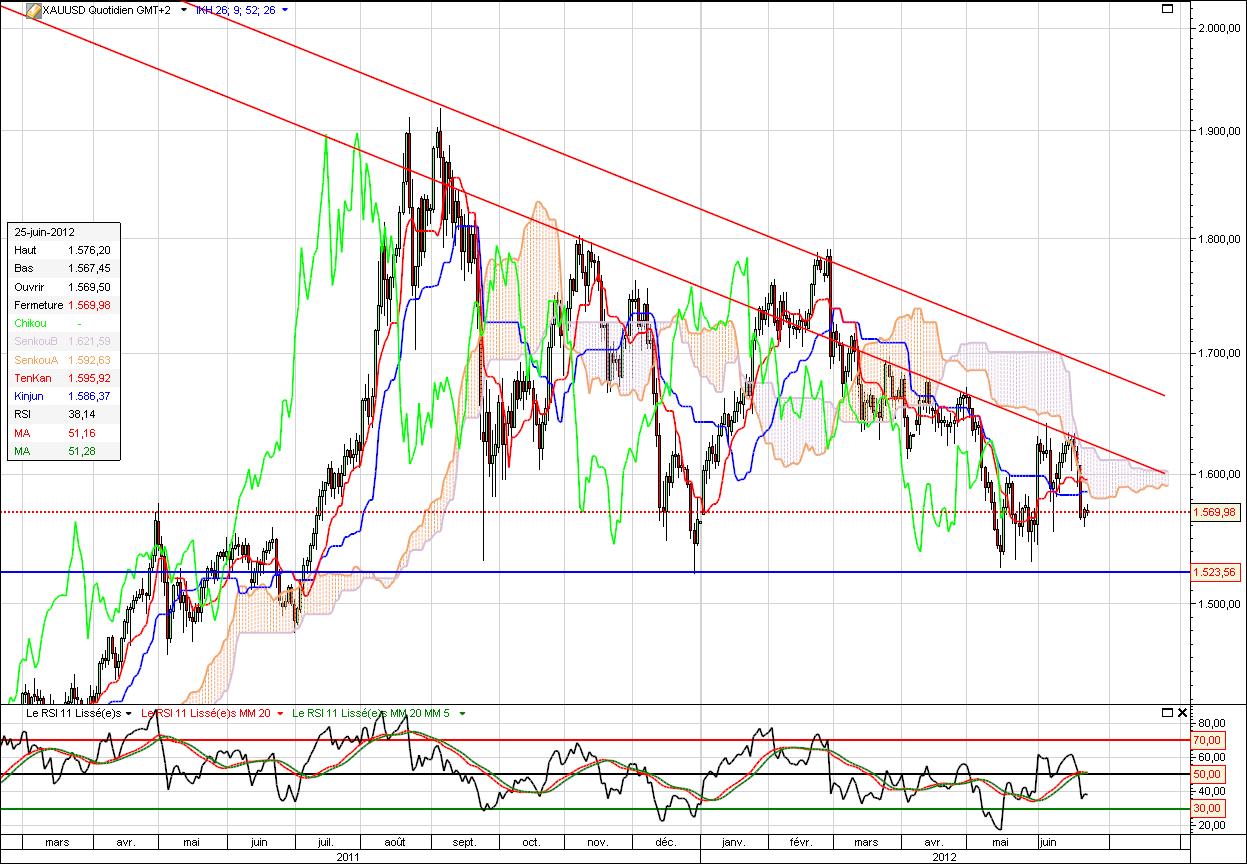The image size is (1247, 864).
Task: Click the 25-juin-2012 date header in data box
Action: click(44, 231)
